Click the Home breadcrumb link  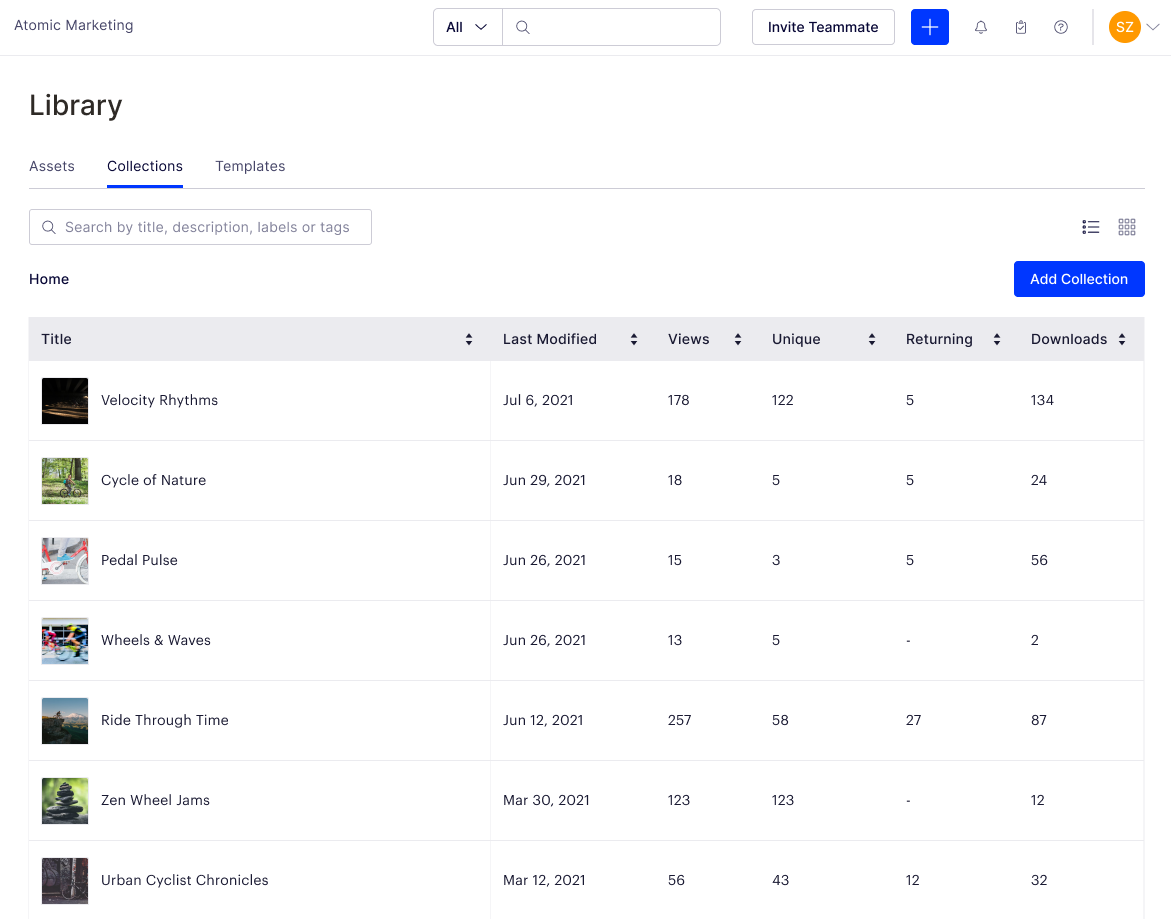pos(49,279)
